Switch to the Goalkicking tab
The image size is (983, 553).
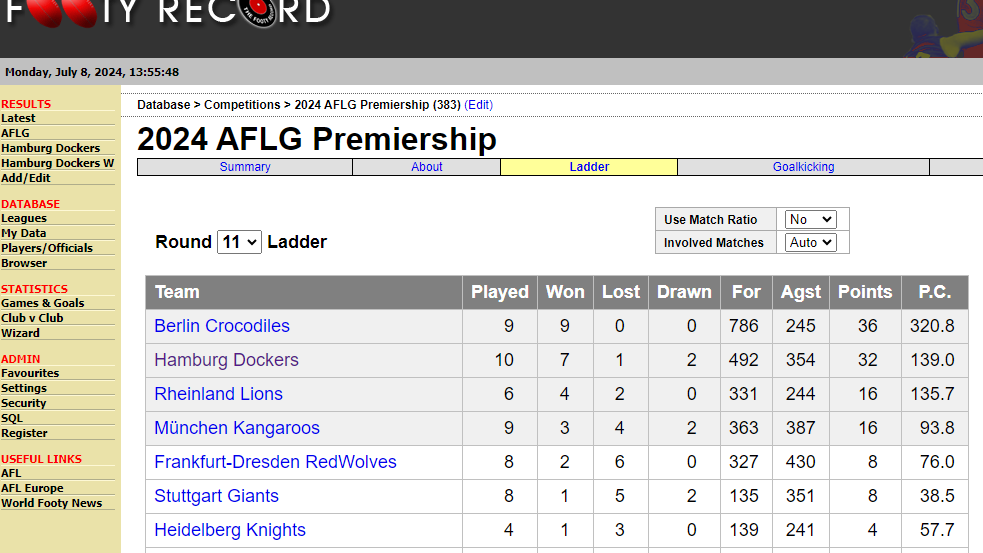pyautogui.click(x=803, y=167)
